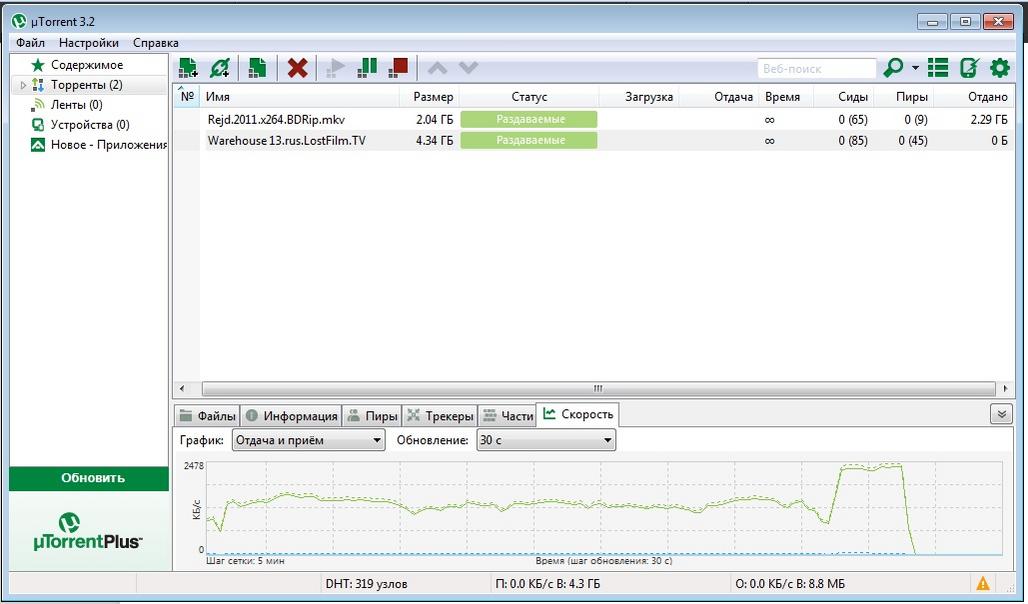Screen dimensions: 1028x604
Task: Click the Add Torrent toolbar icon
Action: 188,68
